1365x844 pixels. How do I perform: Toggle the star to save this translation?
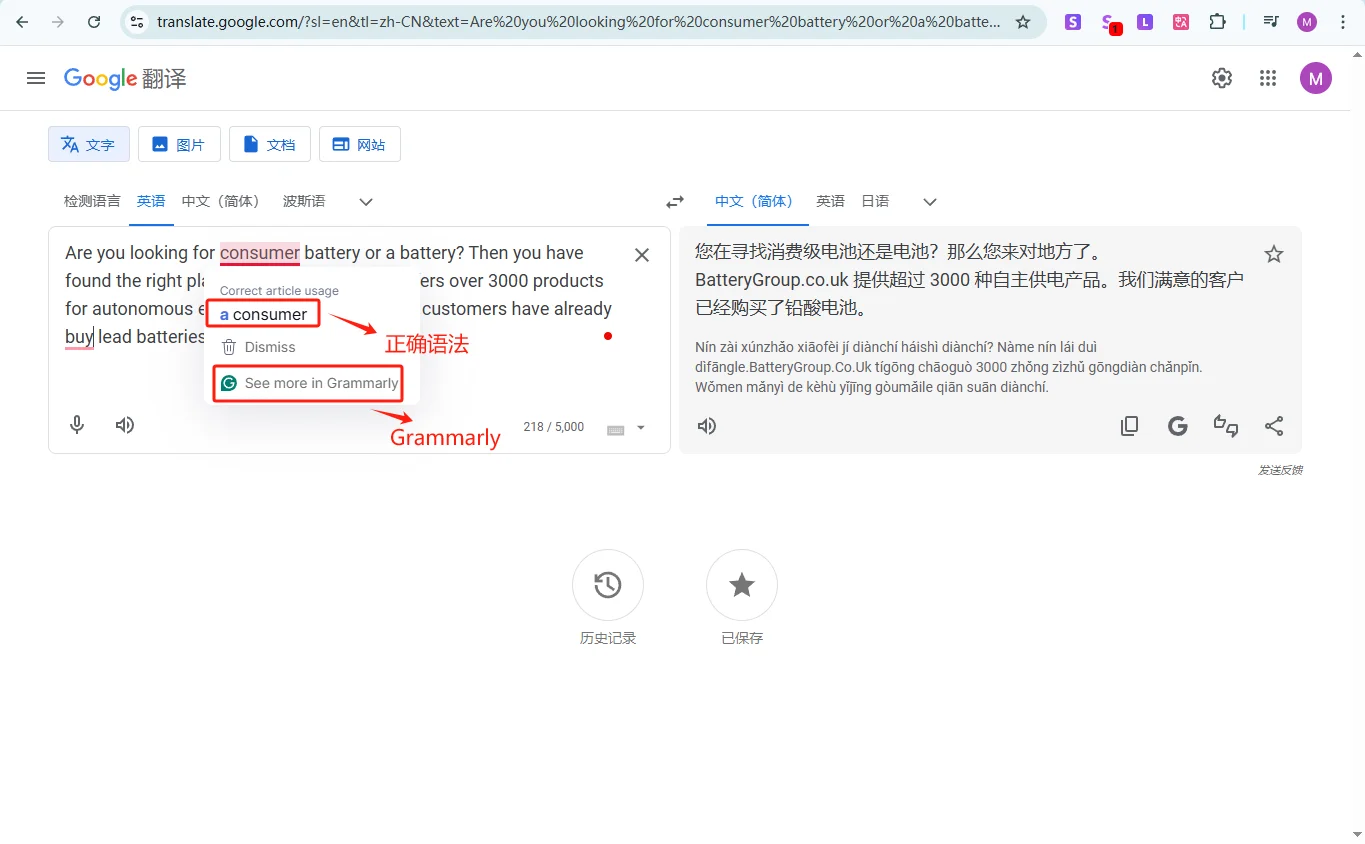point(1273,254)
